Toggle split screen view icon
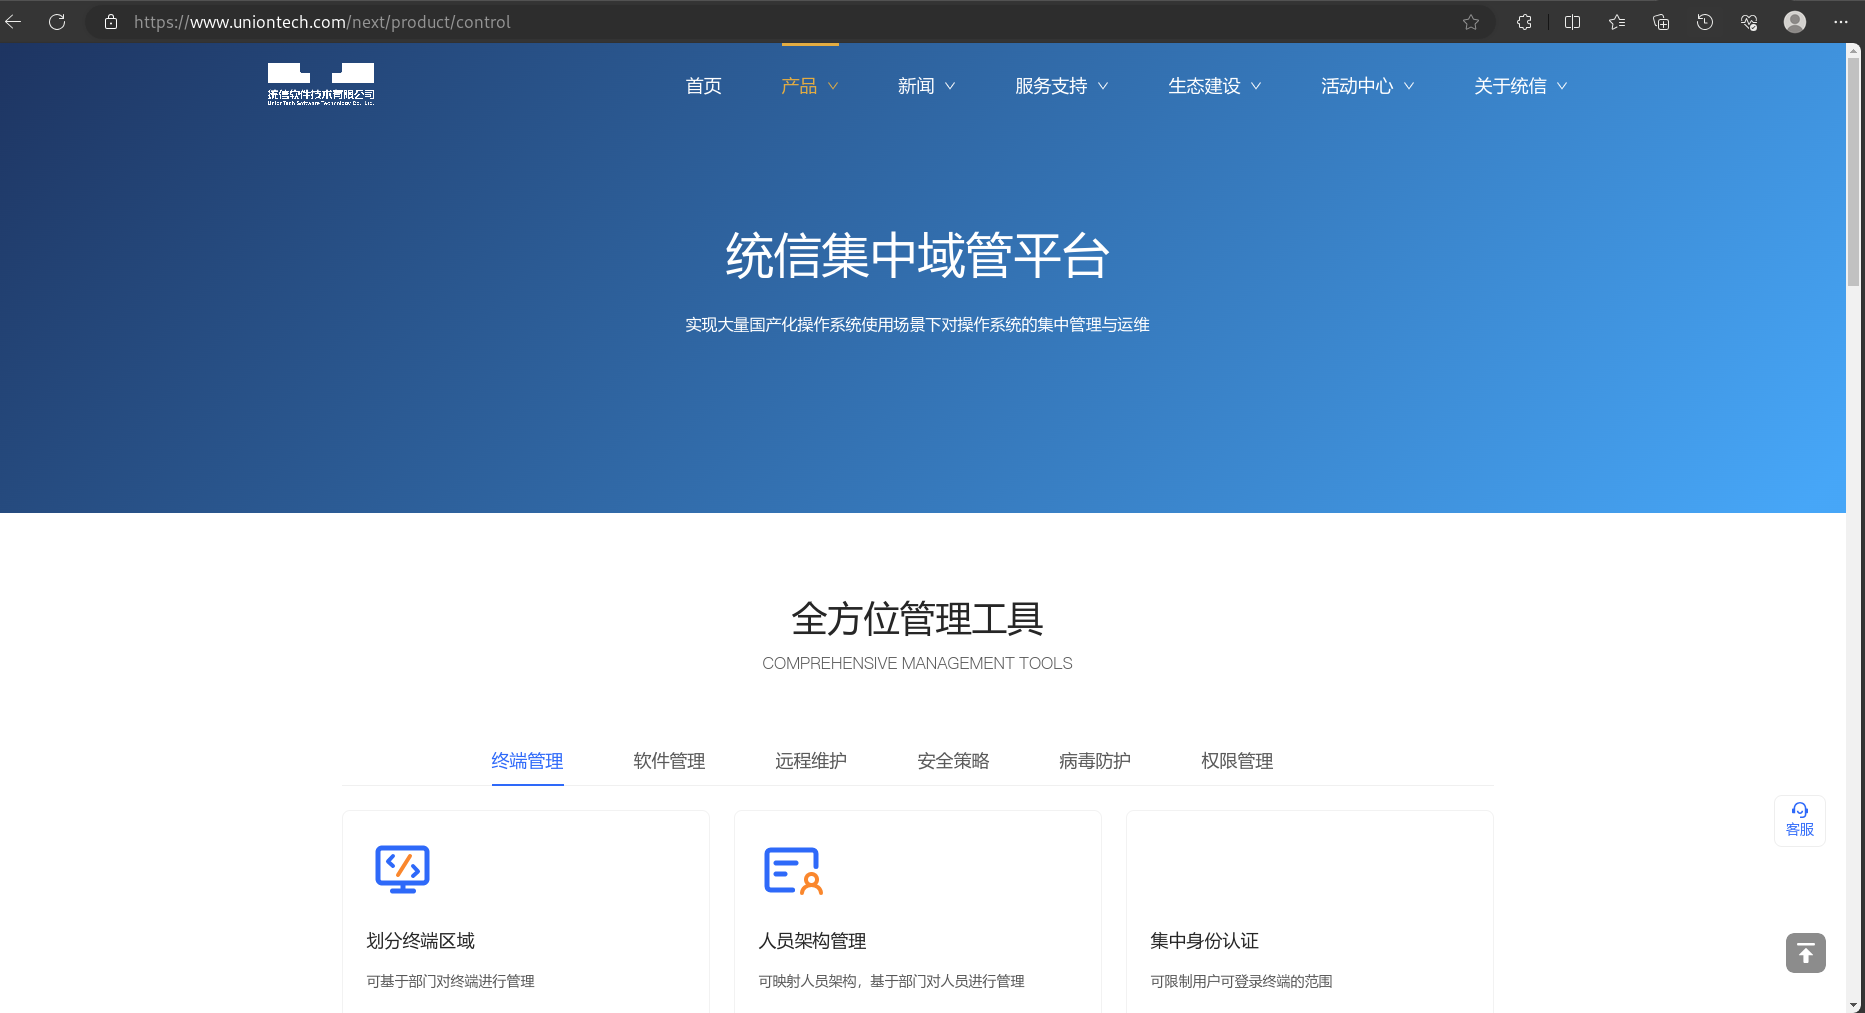The width and height of the screenshot is (1865, 1013). click(1572, 22)
